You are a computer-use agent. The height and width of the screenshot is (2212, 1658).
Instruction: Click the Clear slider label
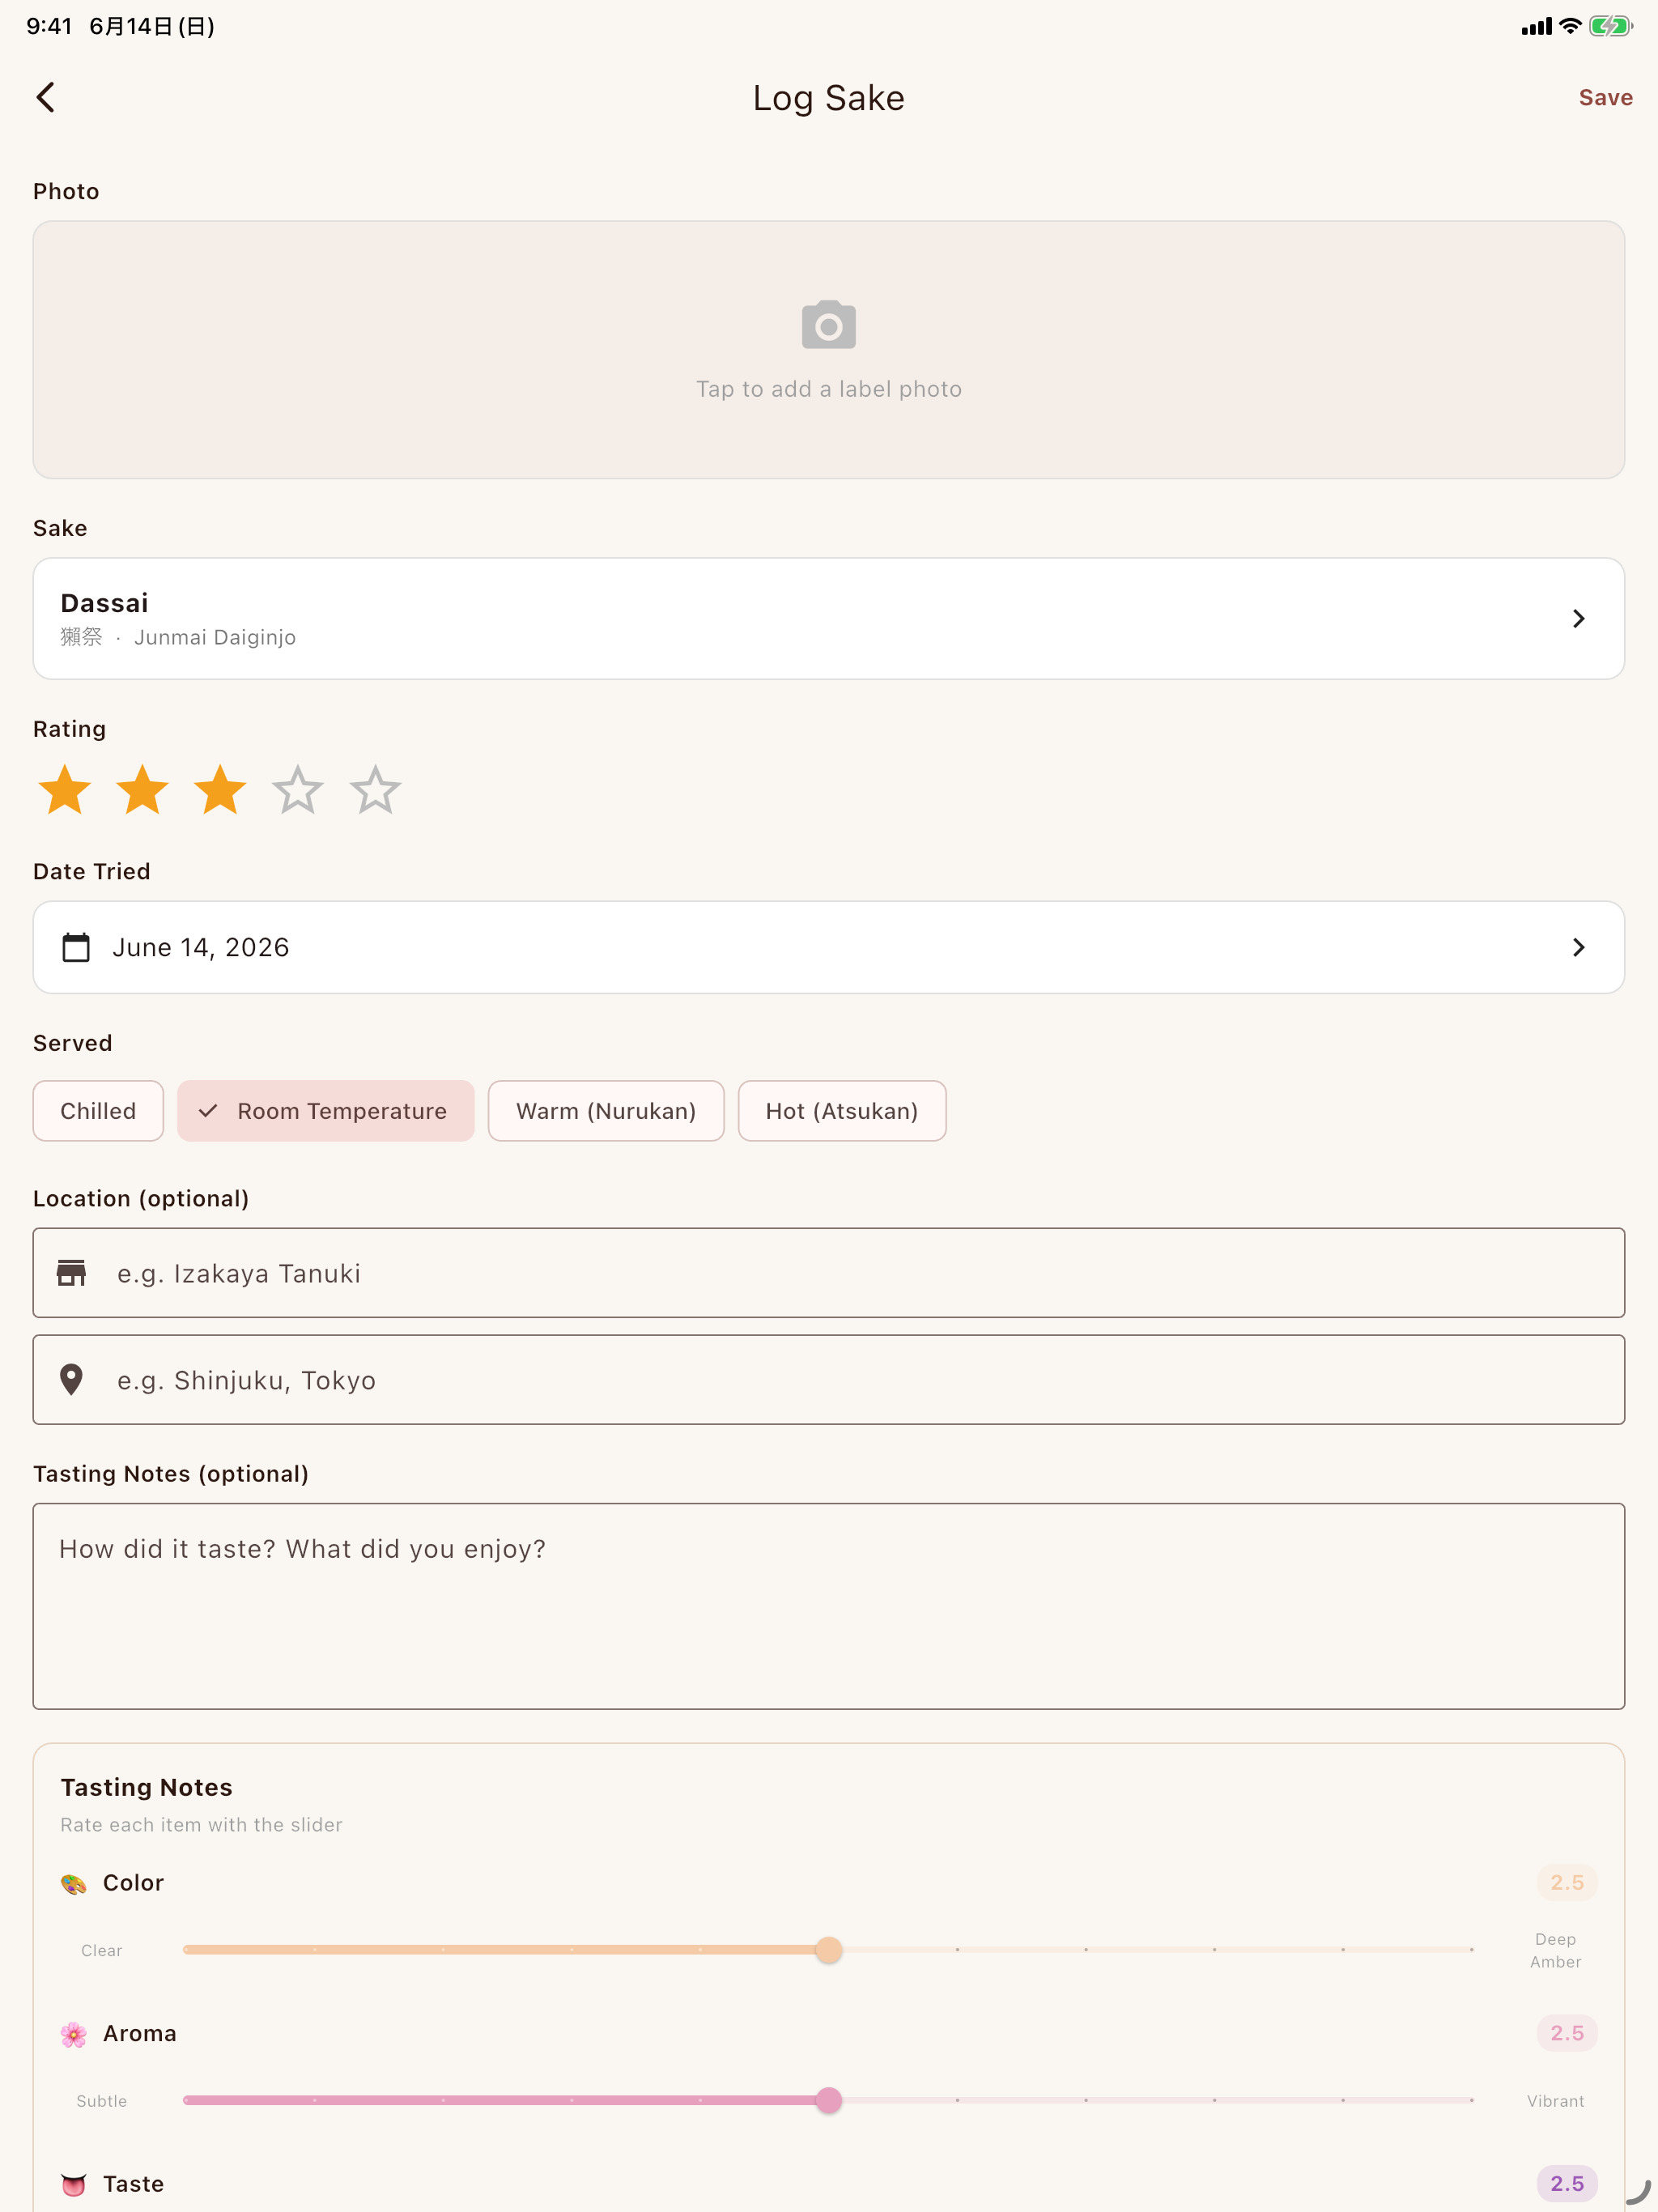(x=102, y=1950)
